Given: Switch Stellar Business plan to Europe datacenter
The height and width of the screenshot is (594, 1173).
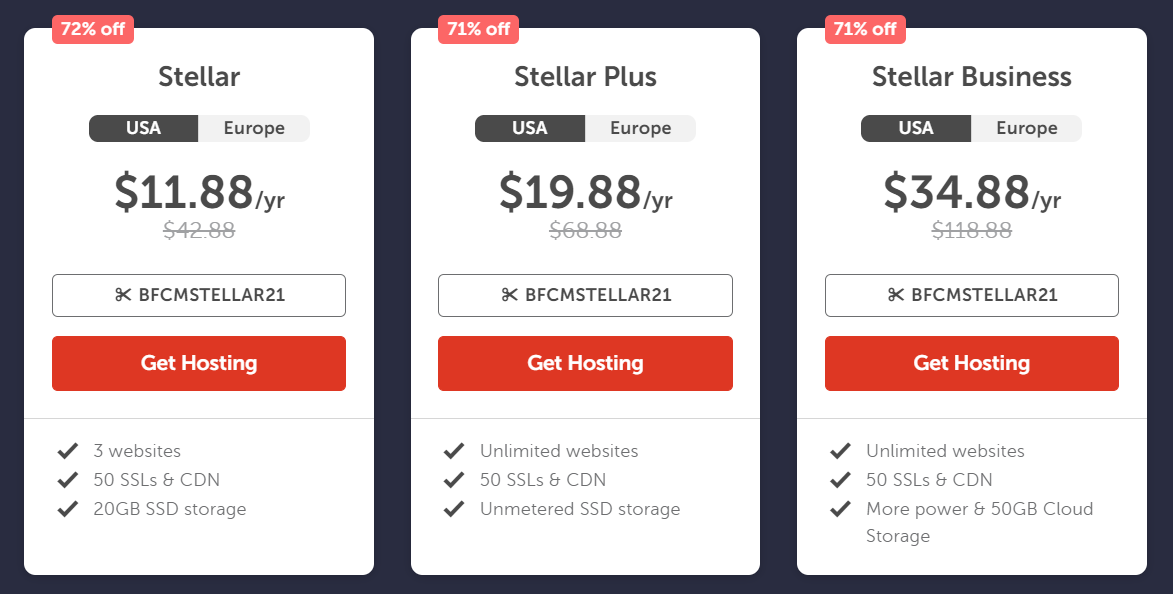Looking at the screenshot, I should point(1026,128).
